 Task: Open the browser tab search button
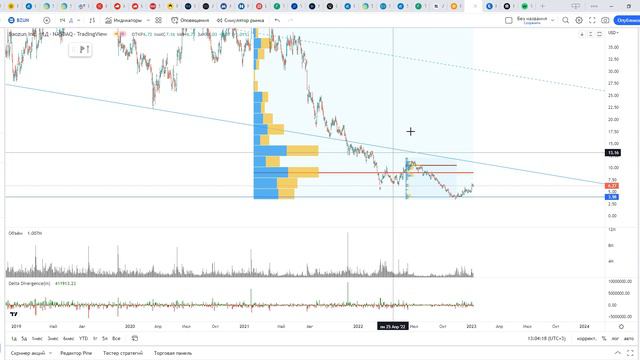(576, 6)
